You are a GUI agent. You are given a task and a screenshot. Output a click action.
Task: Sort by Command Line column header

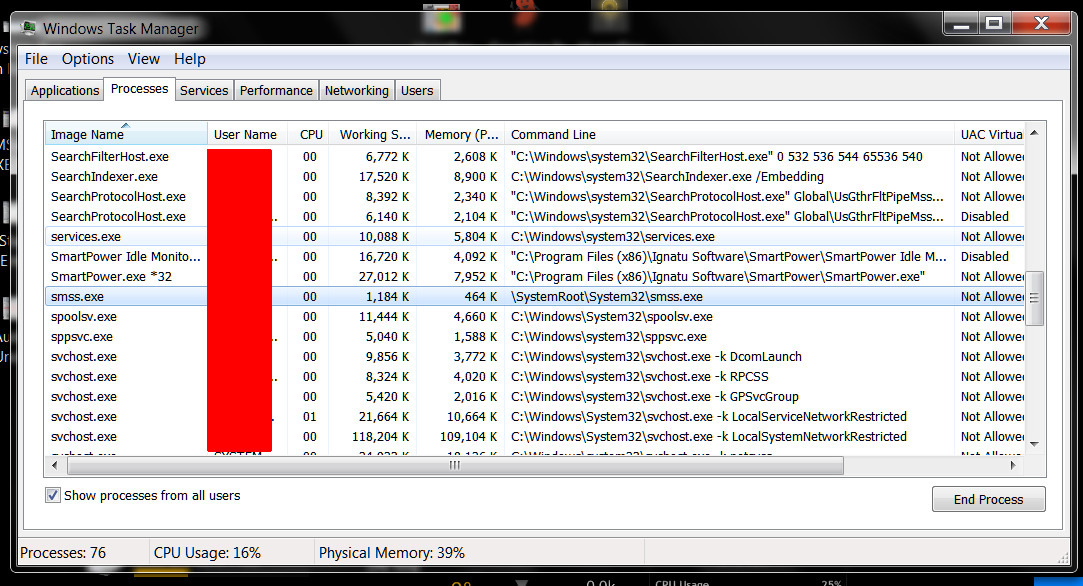coord(729,134)
